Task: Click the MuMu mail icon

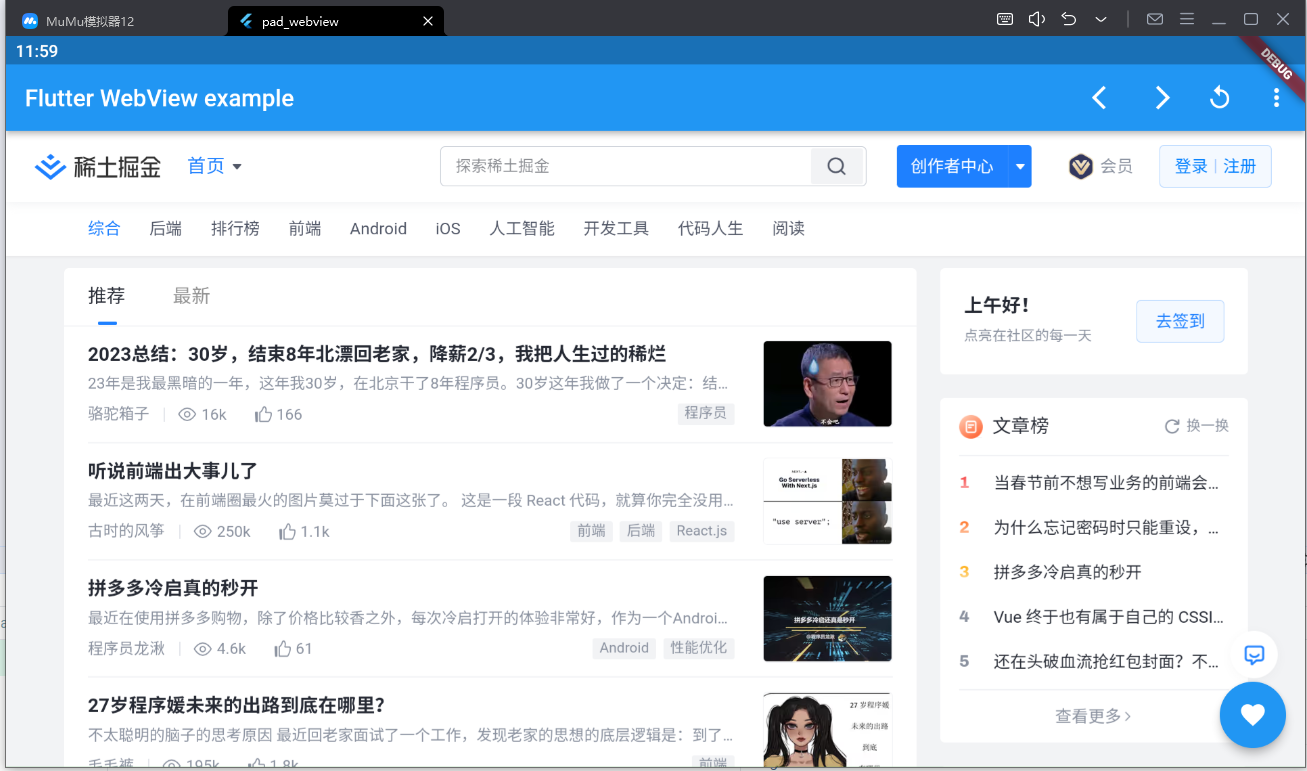Action: coord(1155,19)
